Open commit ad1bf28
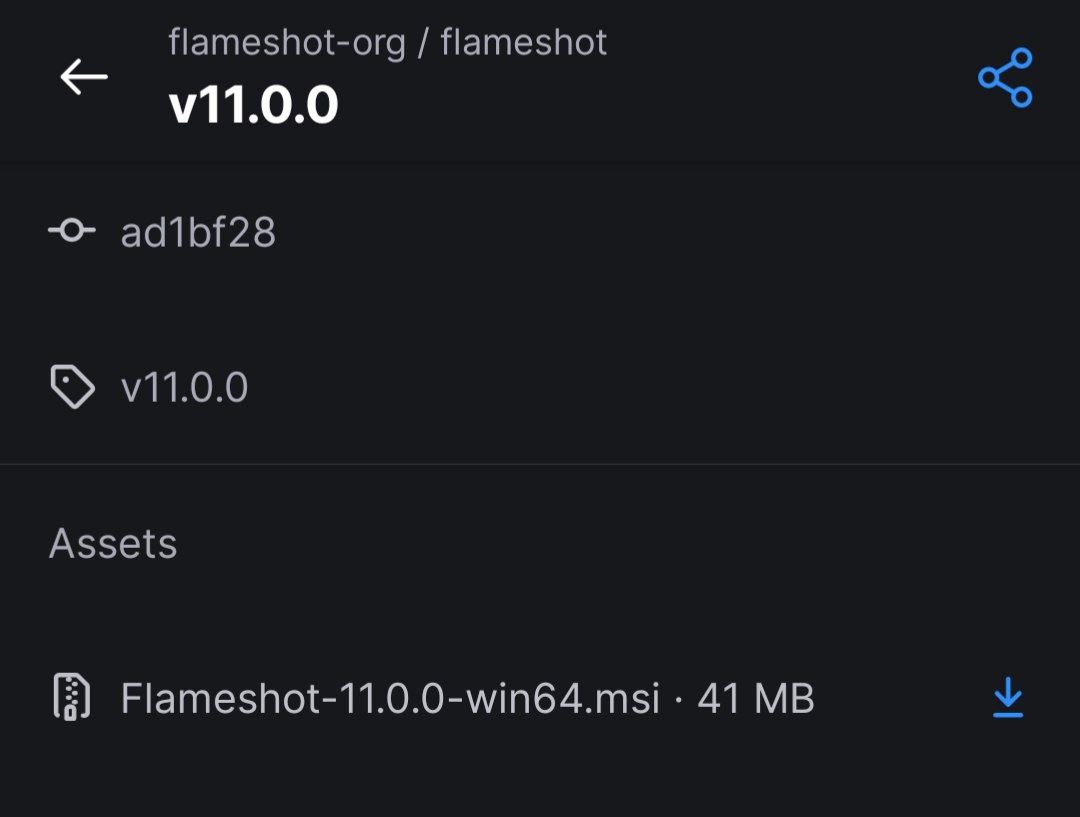This screenshot has height=817, width=1080. (x=198, y=233)
